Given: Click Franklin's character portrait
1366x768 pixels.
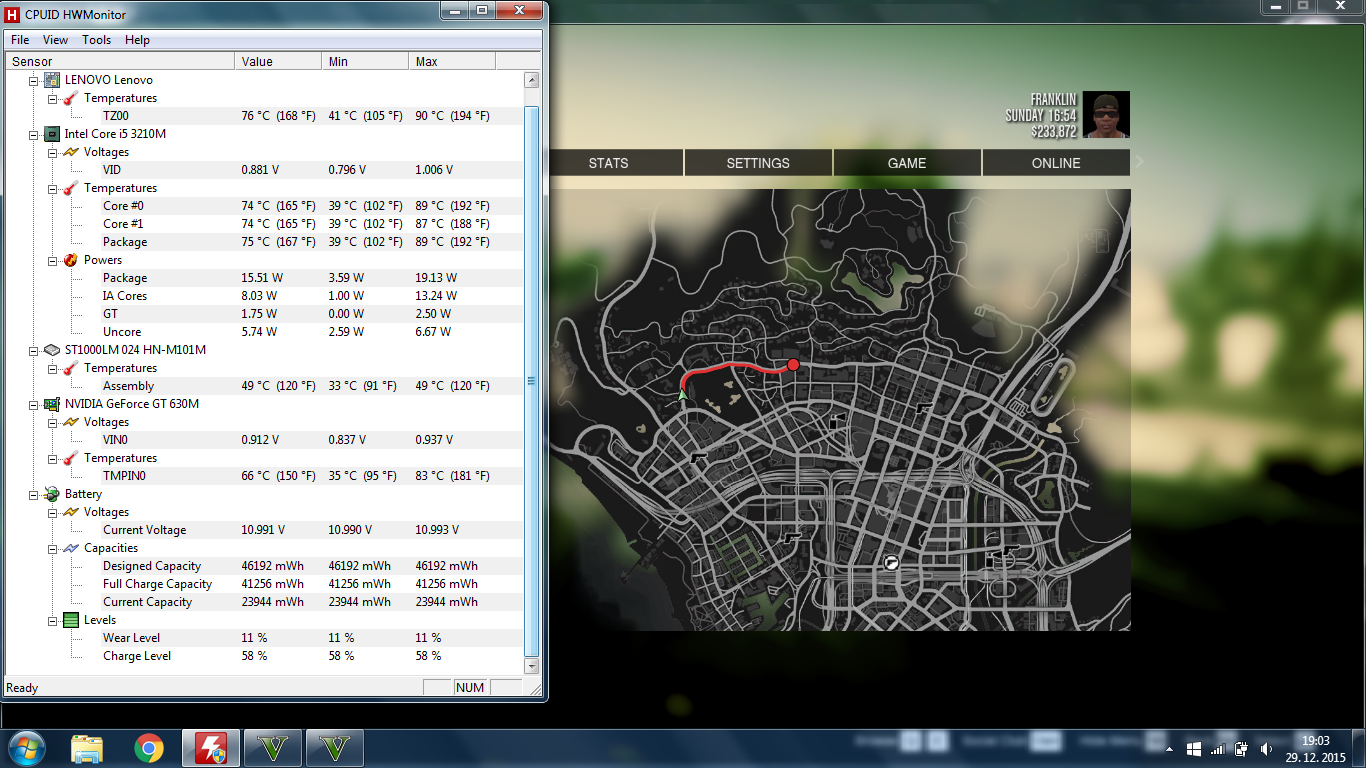Looking at the screenshot, I should 1106,115.
